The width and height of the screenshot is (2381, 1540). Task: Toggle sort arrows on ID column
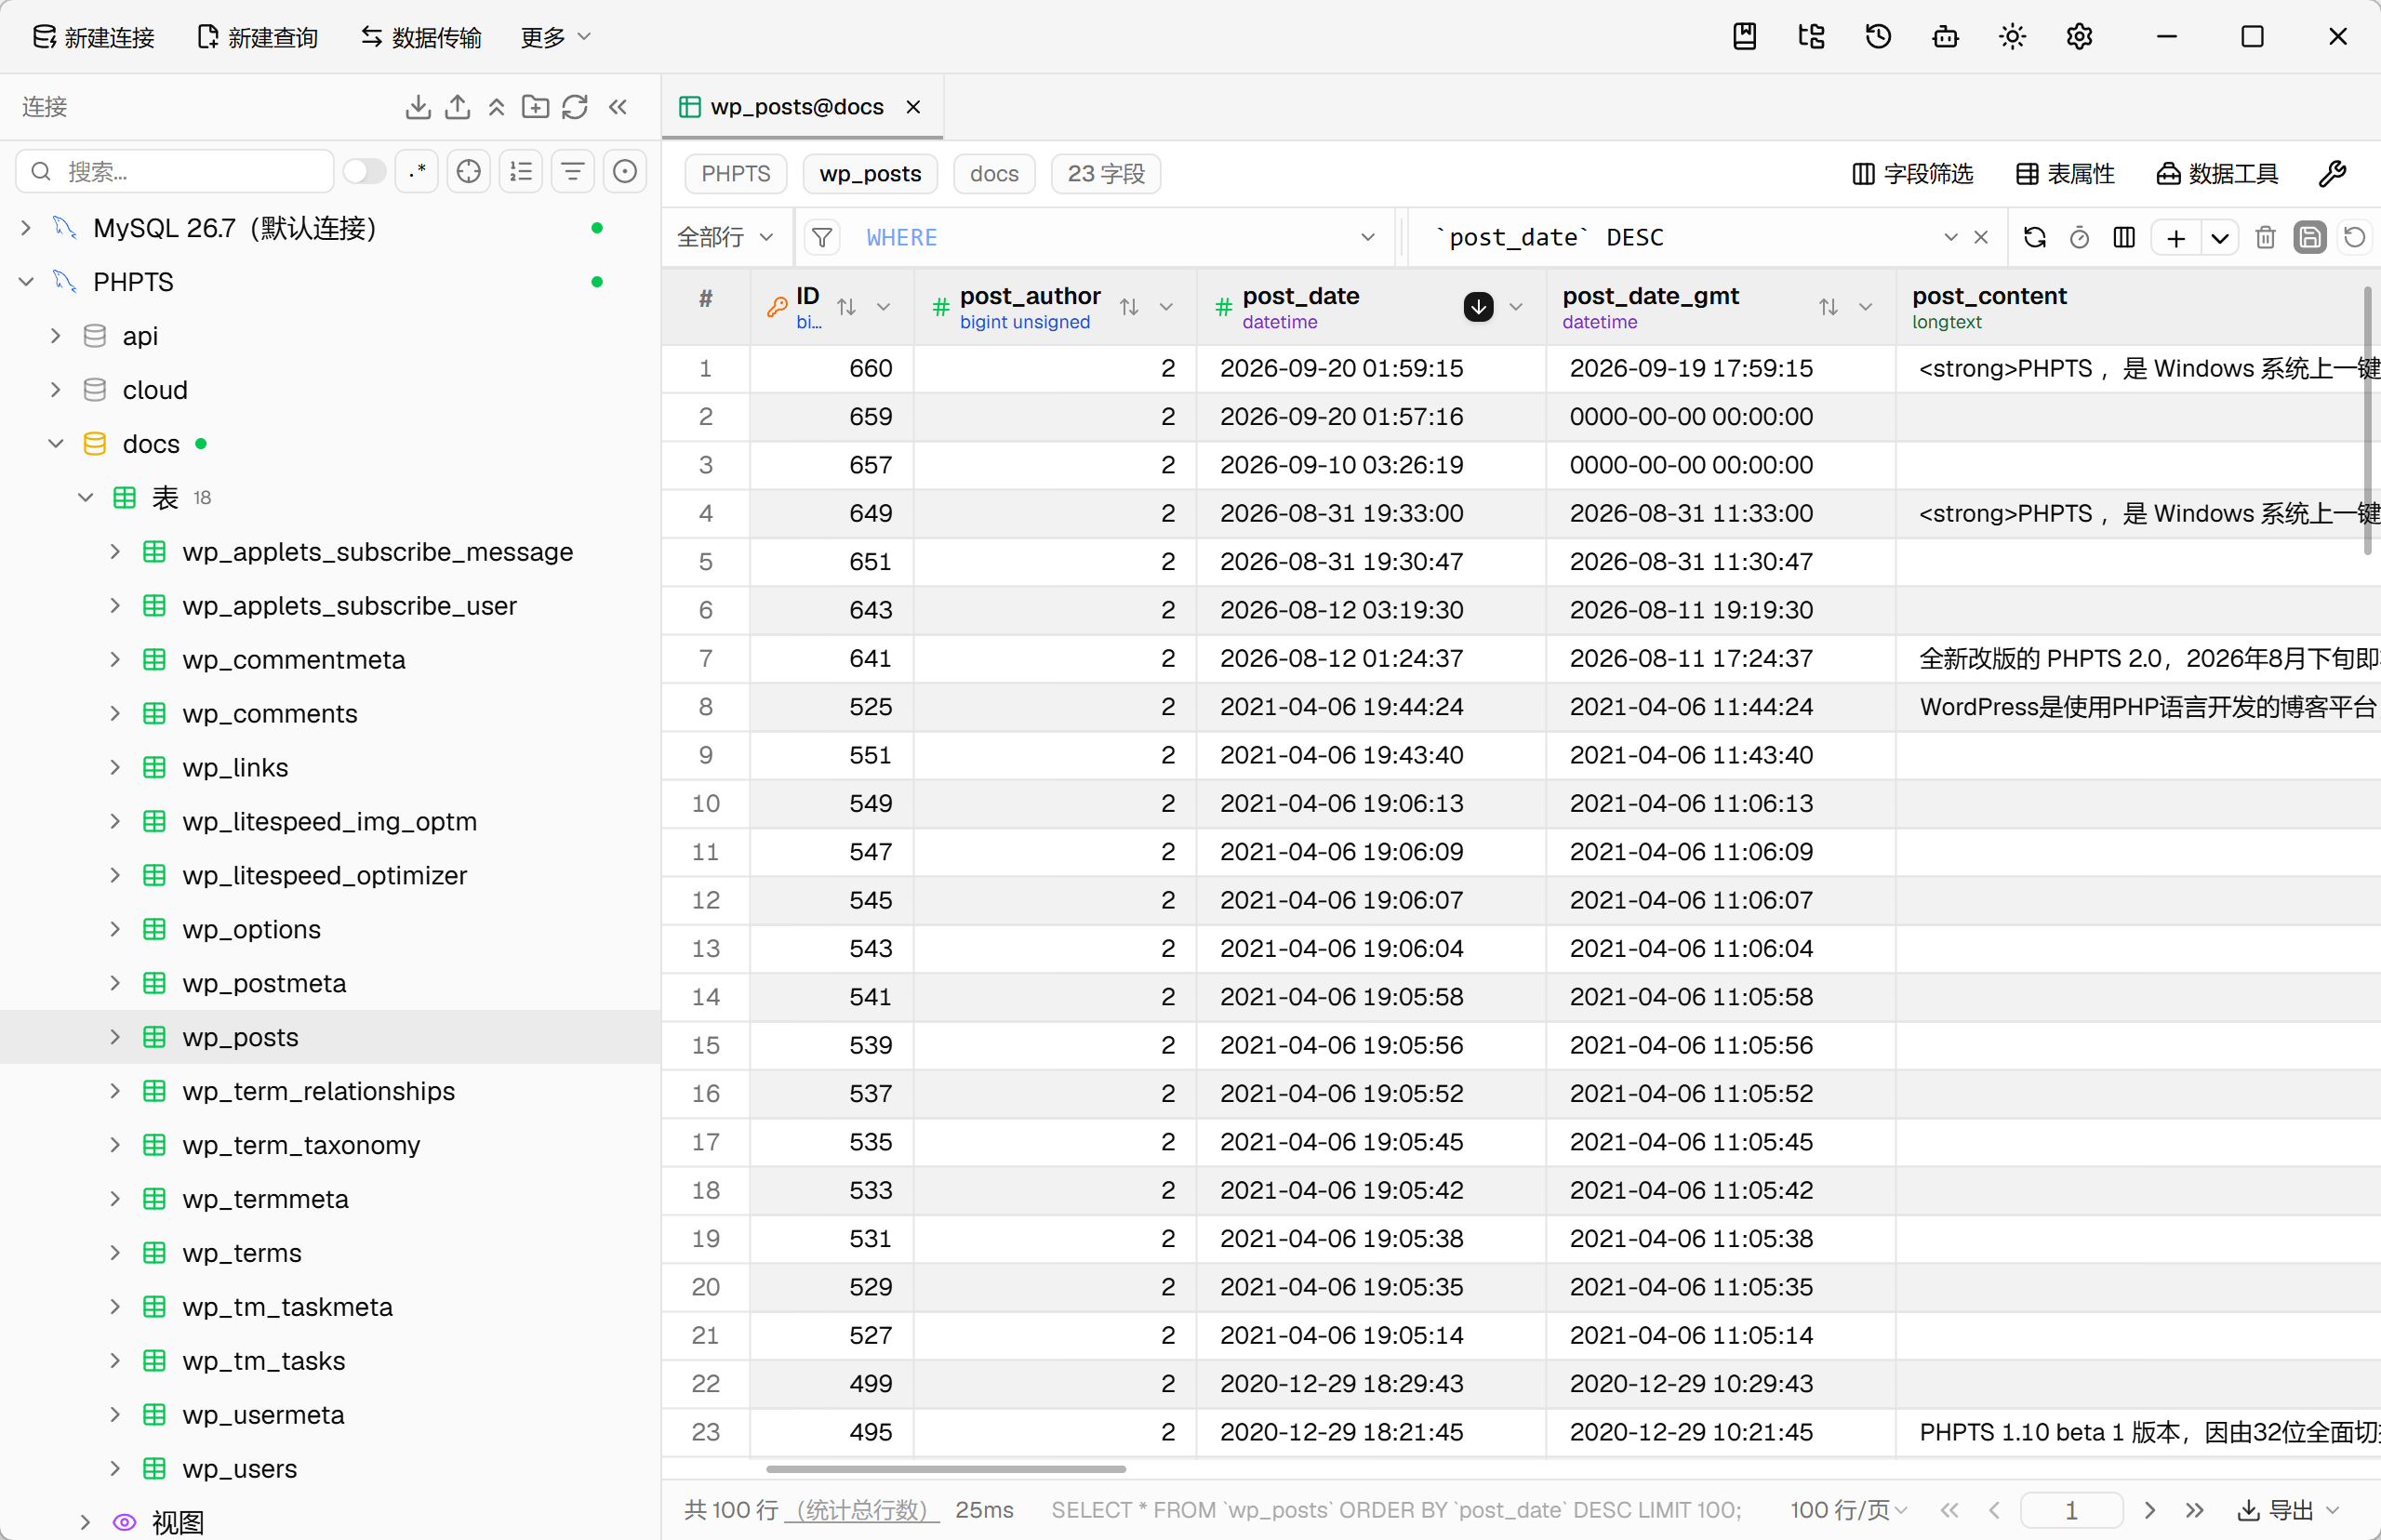846,307
